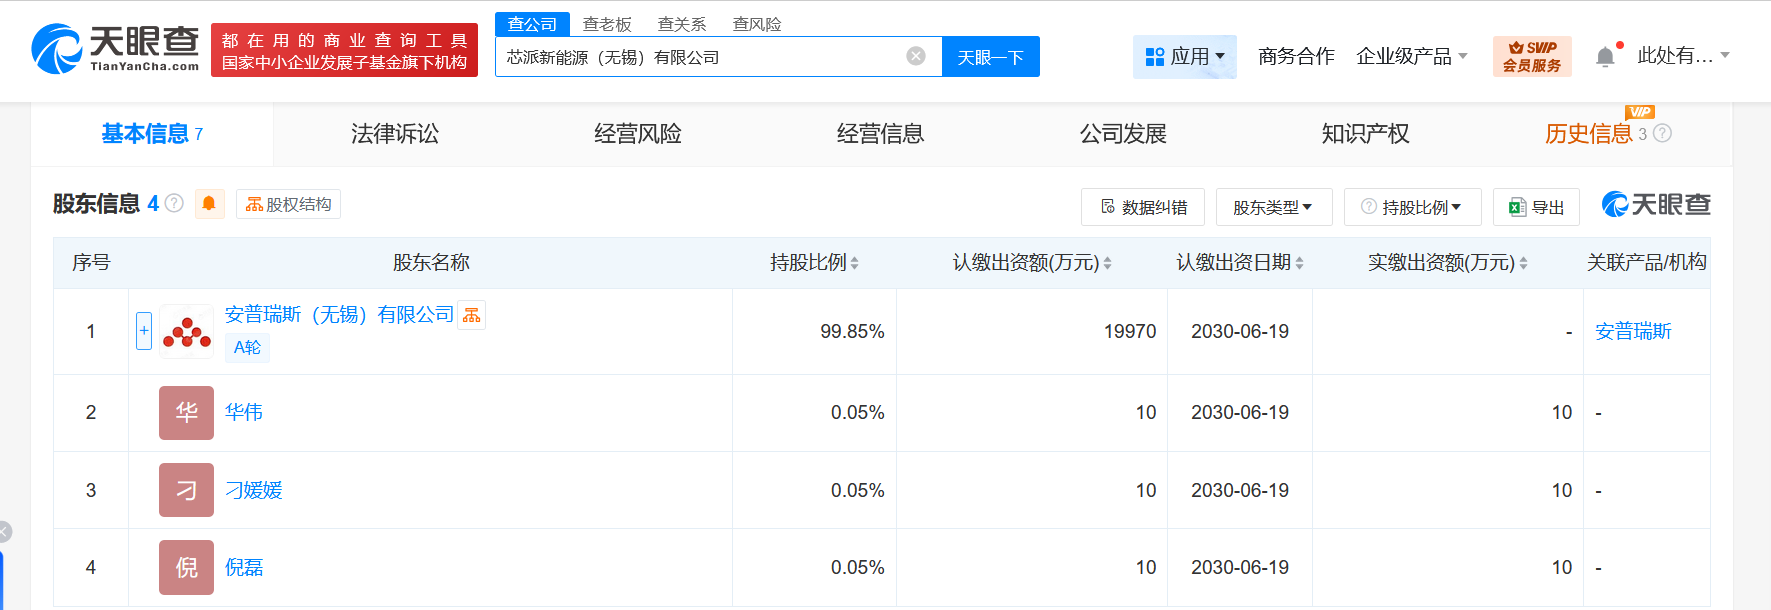This screenshot has height=610, width=1771.
Task: Click the 华 avatar for 华伟
Action: pyautogui.click(x=186, y=413)
